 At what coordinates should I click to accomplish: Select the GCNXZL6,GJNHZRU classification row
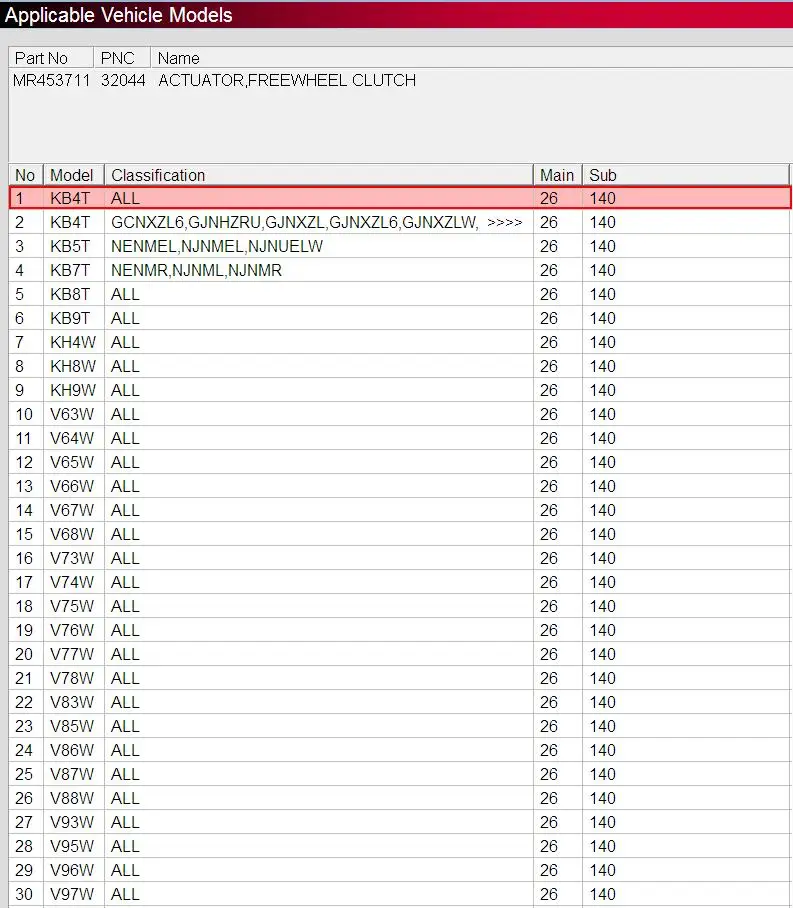(400, 222)
